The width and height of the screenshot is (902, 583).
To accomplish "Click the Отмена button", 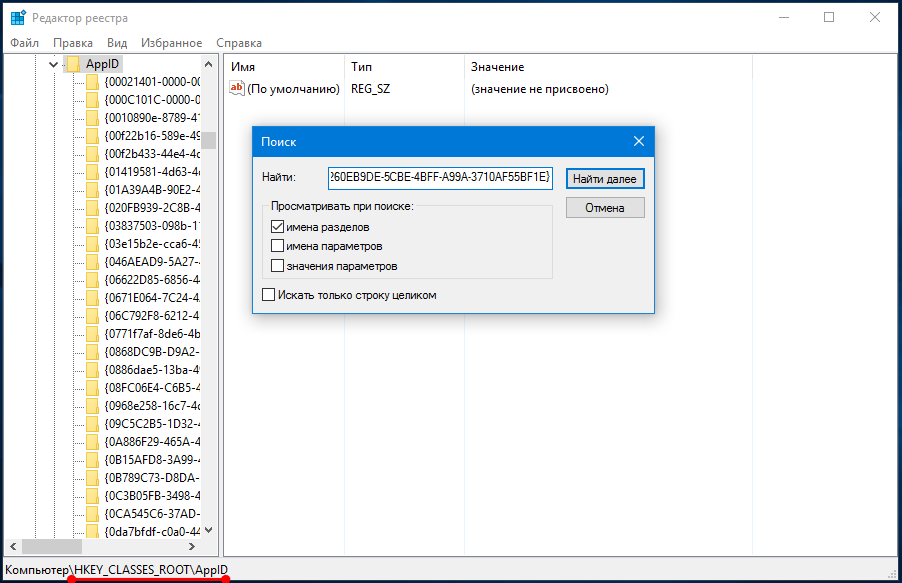I will (605, 208).
